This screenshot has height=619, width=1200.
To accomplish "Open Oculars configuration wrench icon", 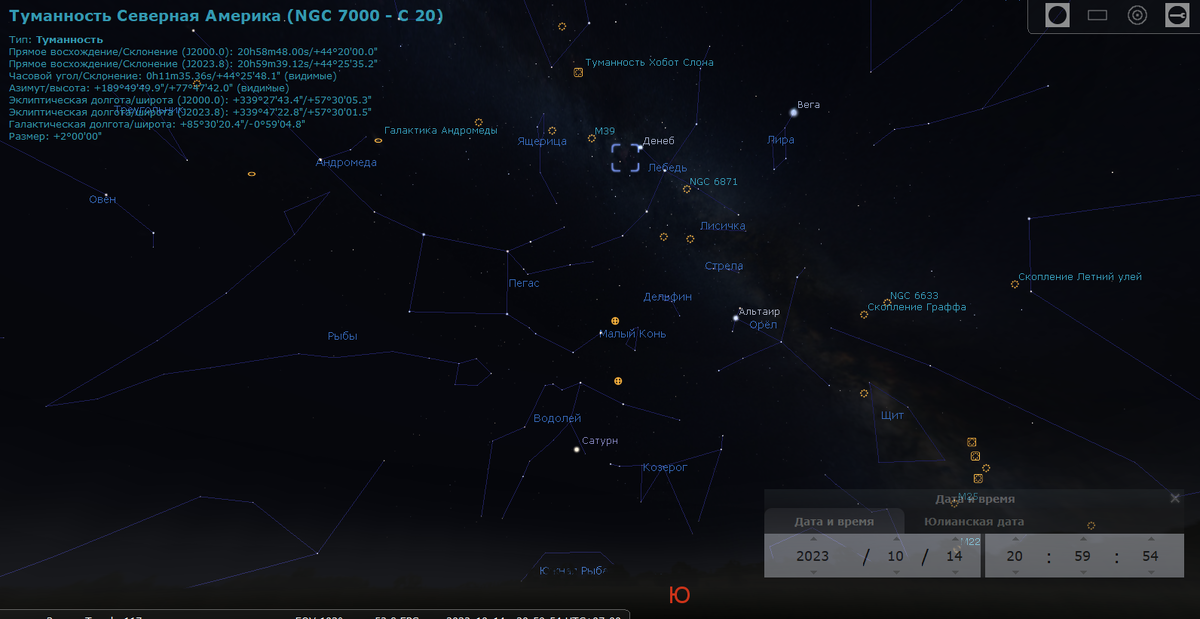I will point(1177,15).
